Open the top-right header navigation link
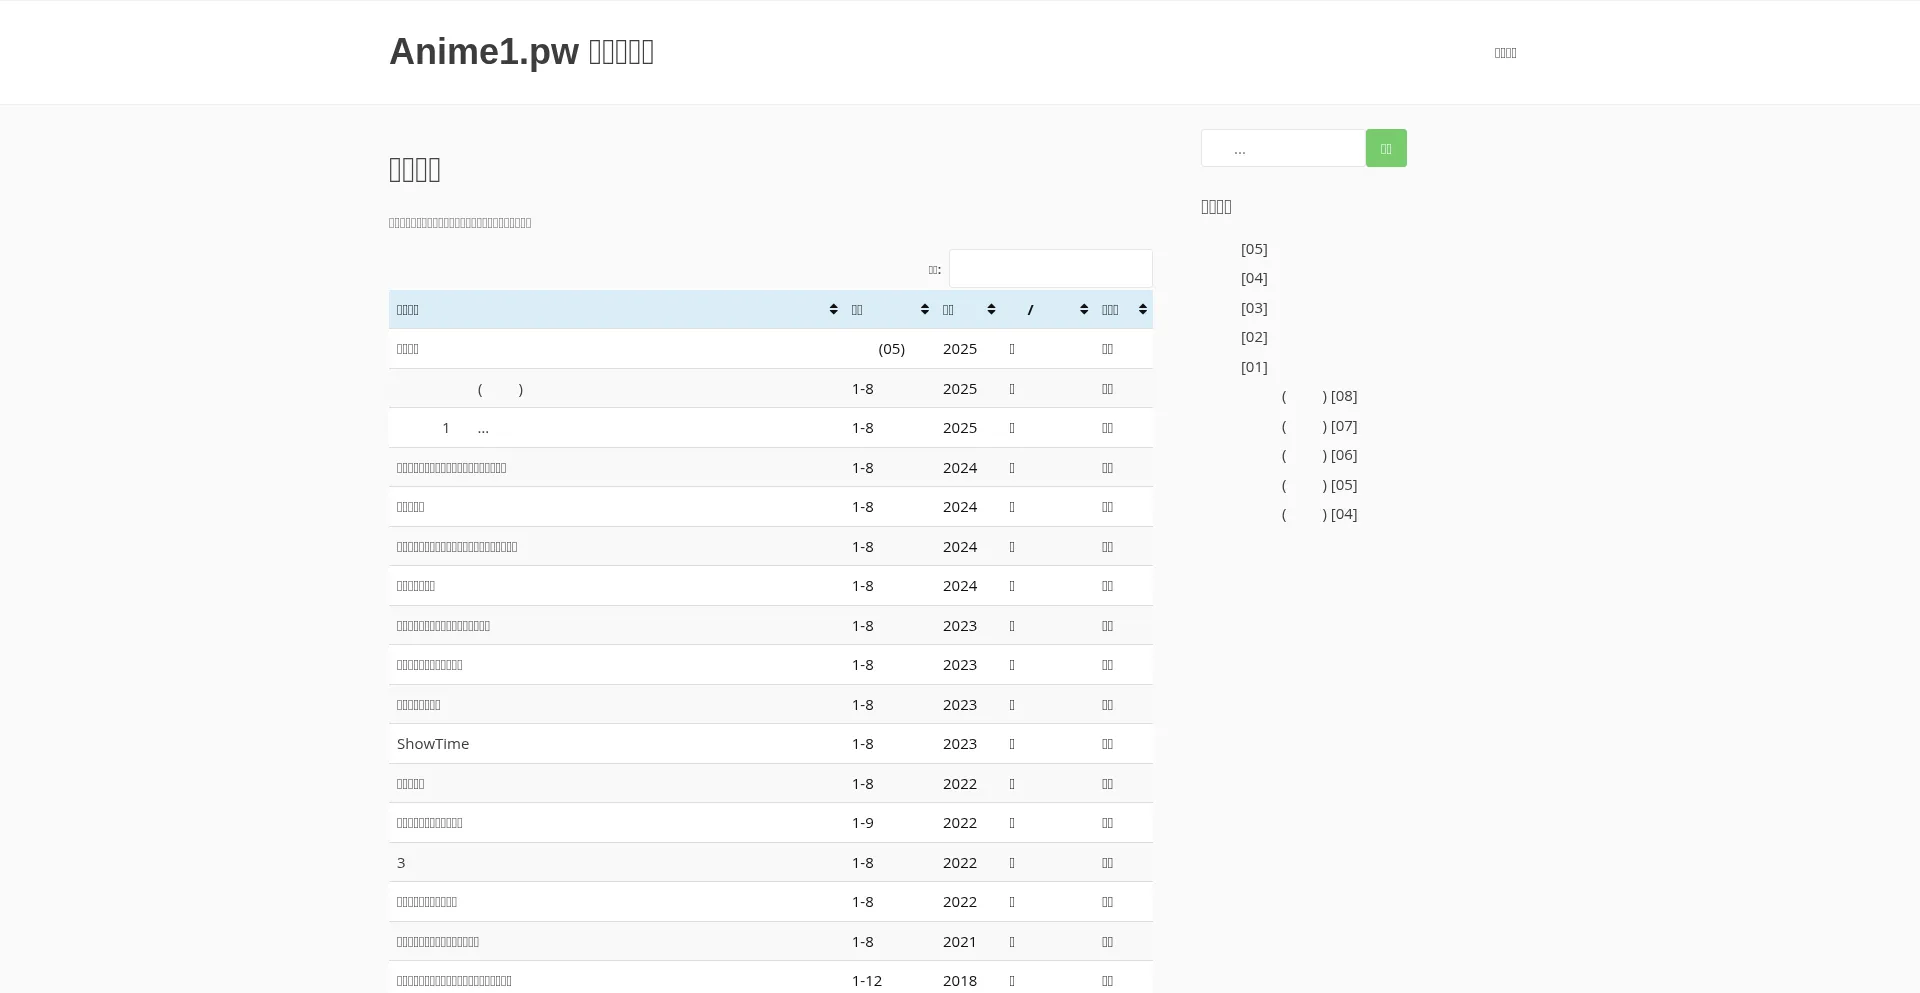1920x993 pixels. (x=1505, y=53)
